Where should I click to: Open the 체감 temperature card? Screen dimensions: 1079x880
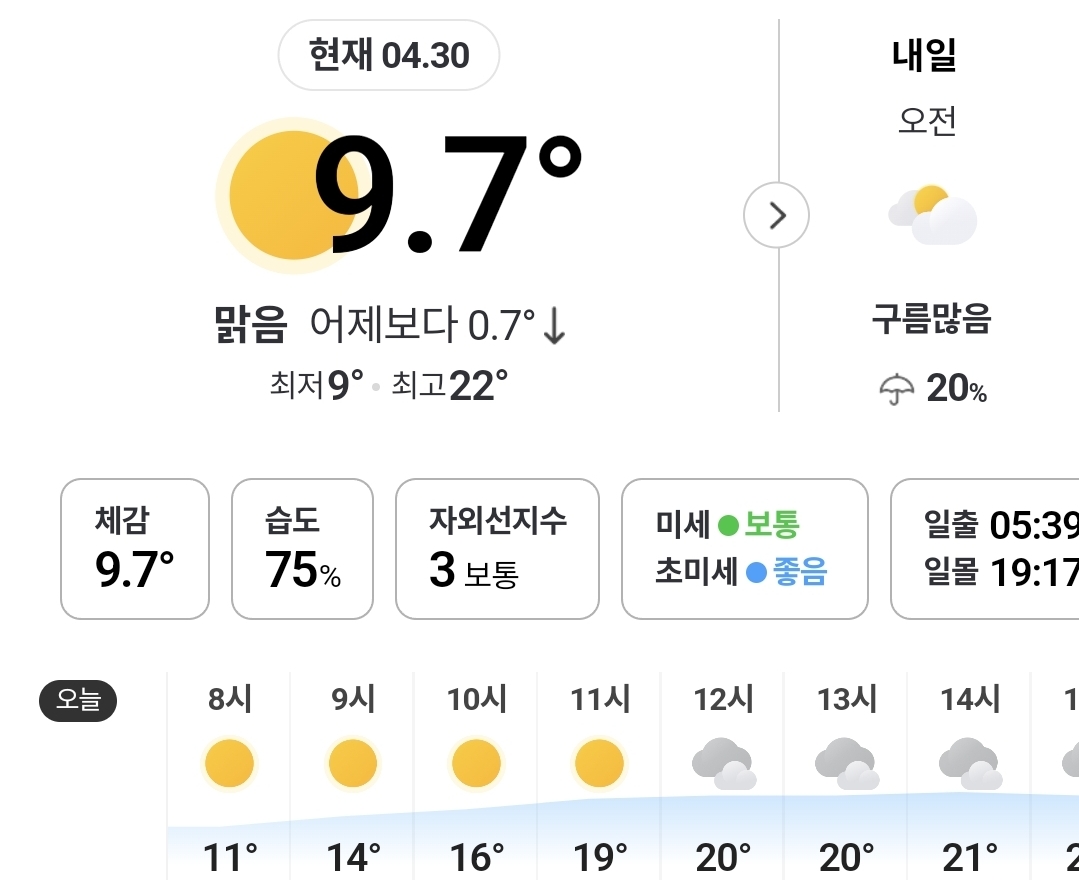[135, 549]
